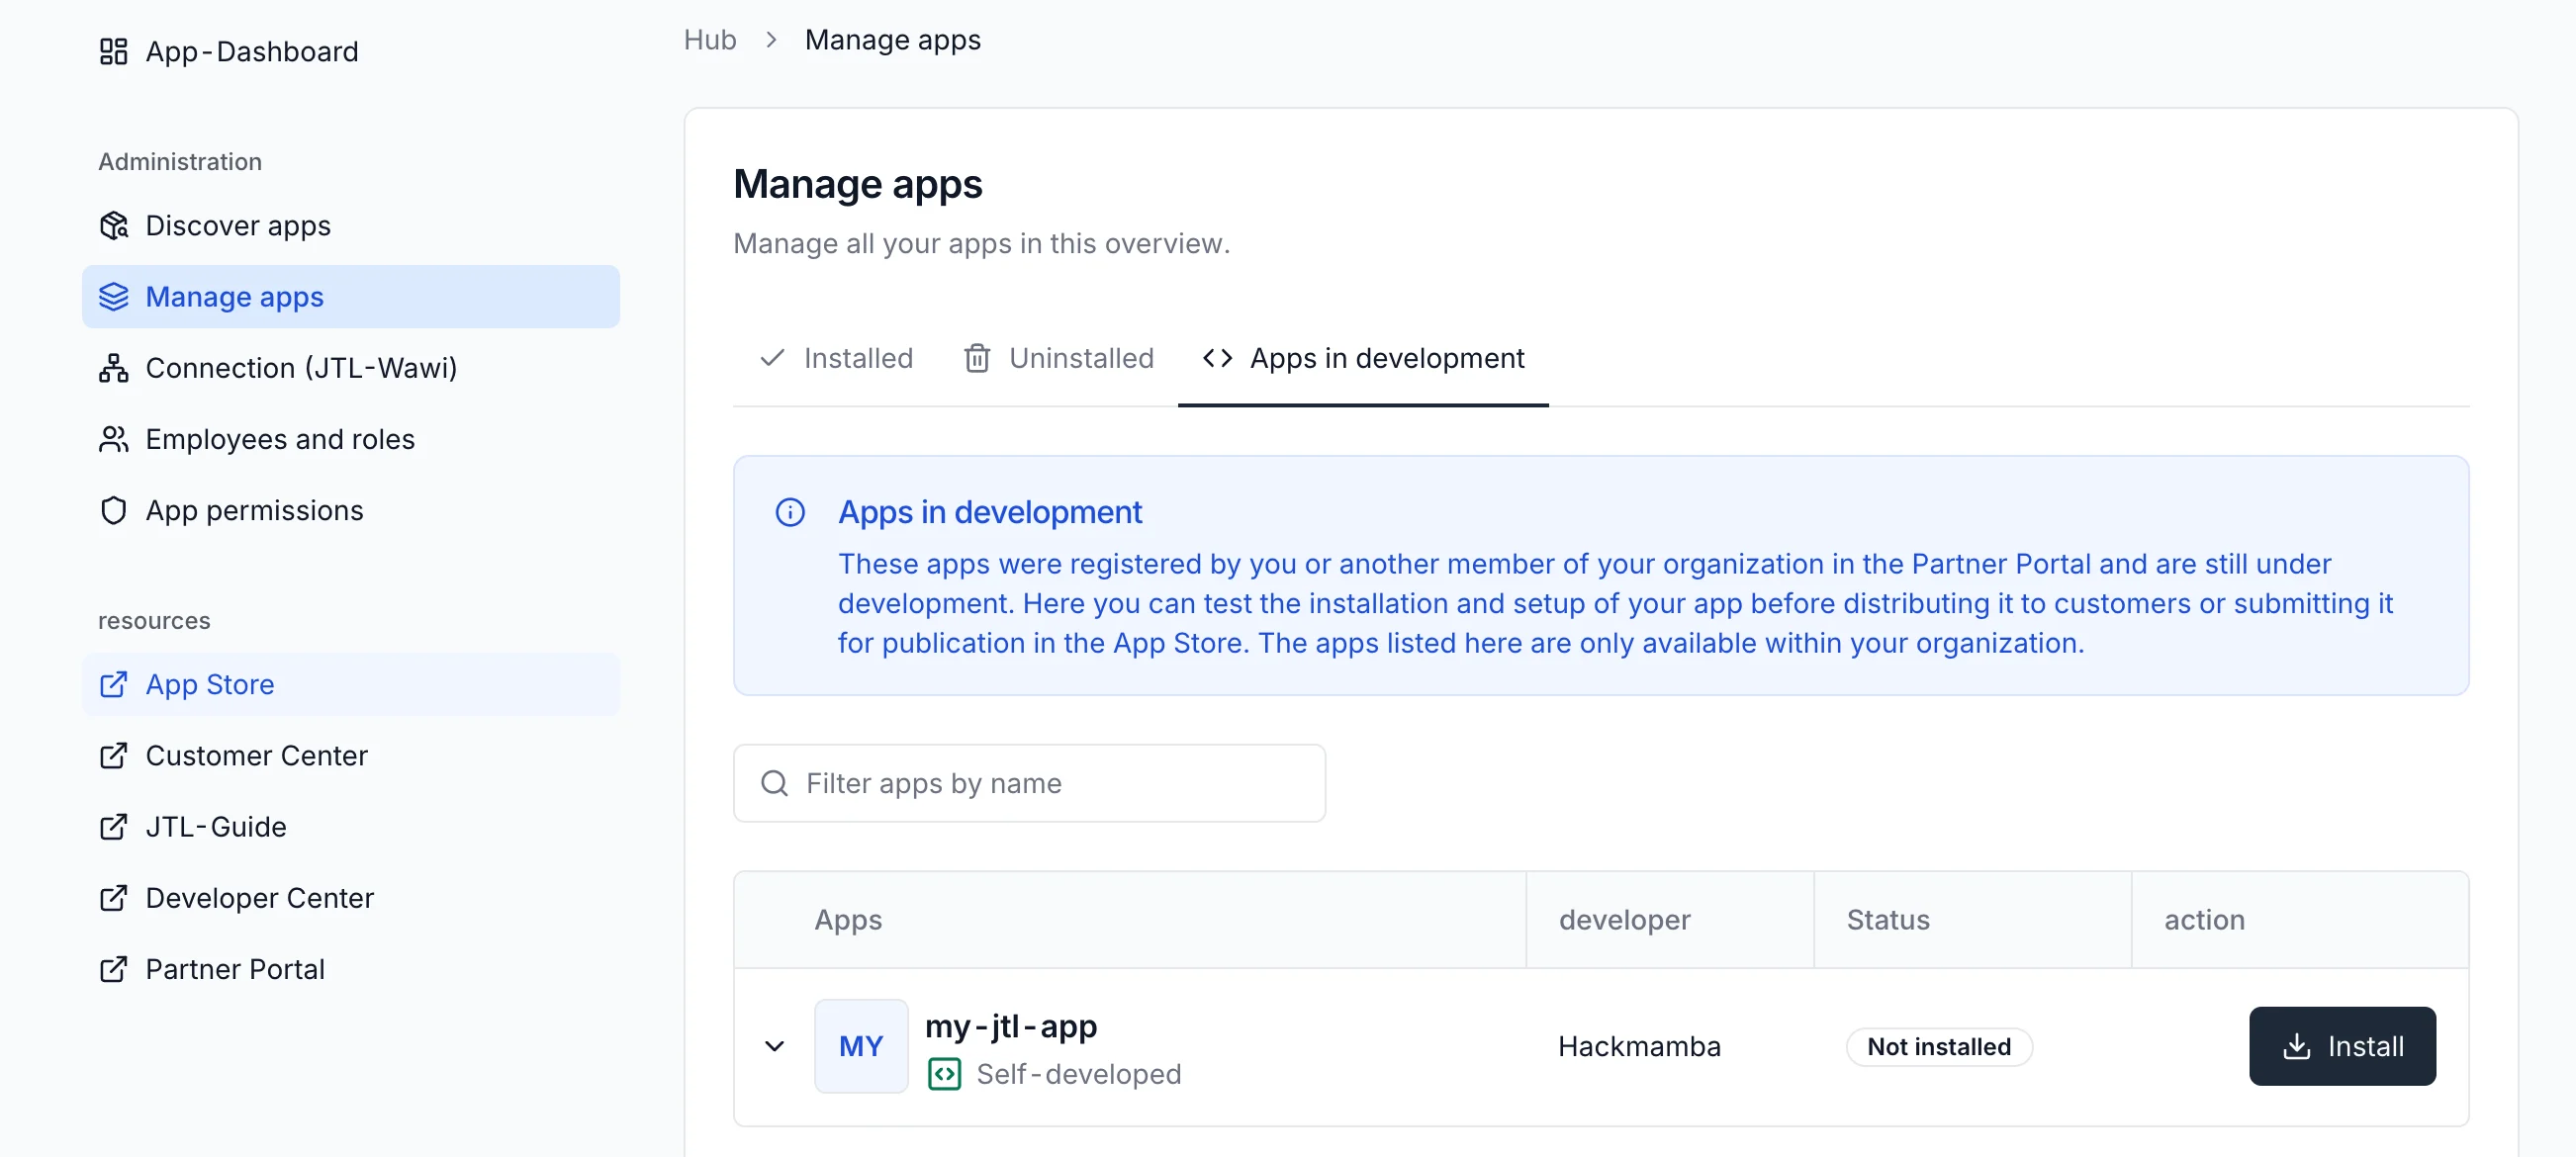Expand the my-jtl-app row chevron
Viewport: 2576px width, 1157px height.
(x=774, y=1045)
